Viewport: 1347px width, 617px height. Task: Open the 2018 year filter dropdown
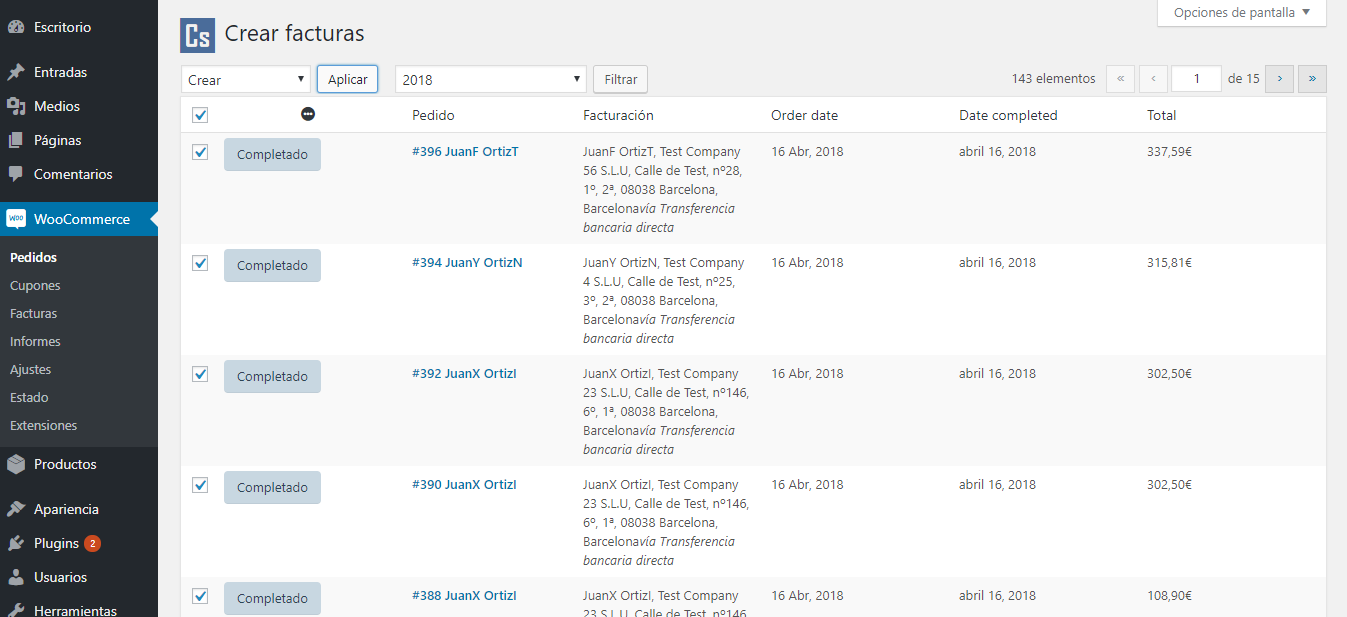pyautogui.click(x=490, y=80)
